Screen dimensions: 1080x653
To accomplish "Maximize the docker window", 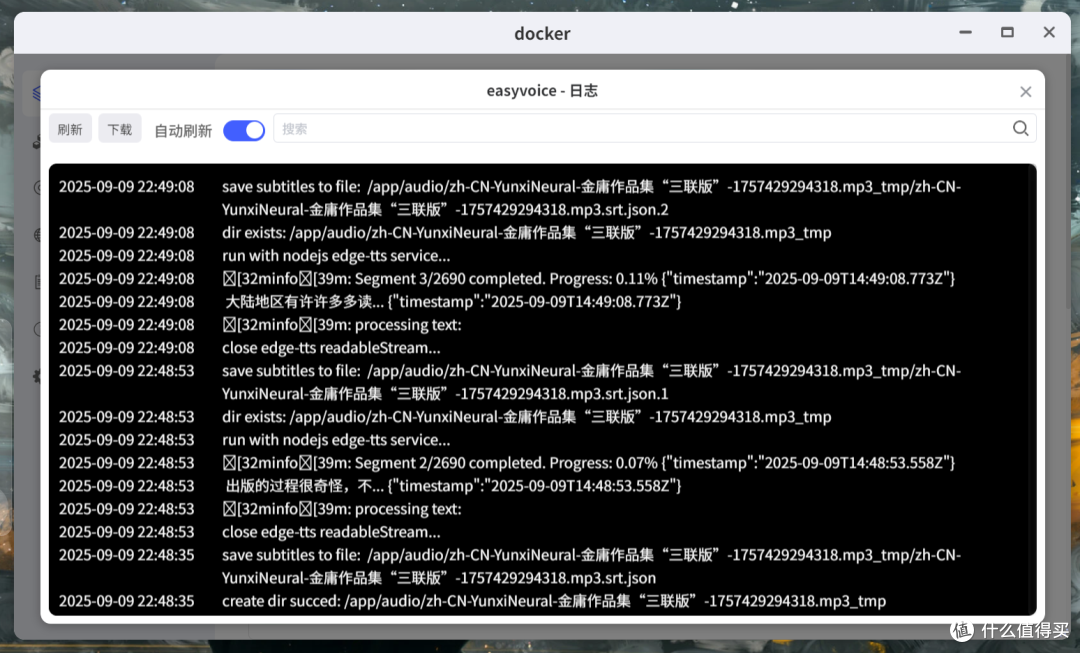I will tap(1007, 32).
